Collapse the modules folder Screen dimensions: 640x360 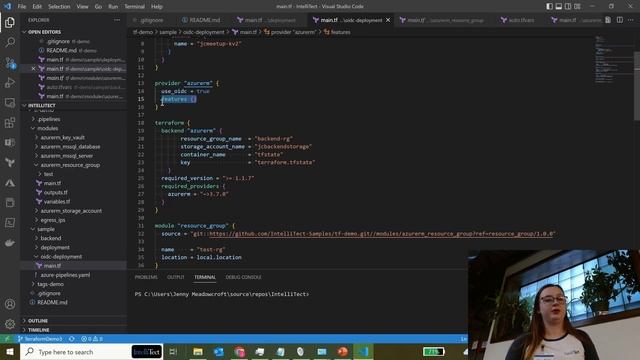(x=47, y=128)
